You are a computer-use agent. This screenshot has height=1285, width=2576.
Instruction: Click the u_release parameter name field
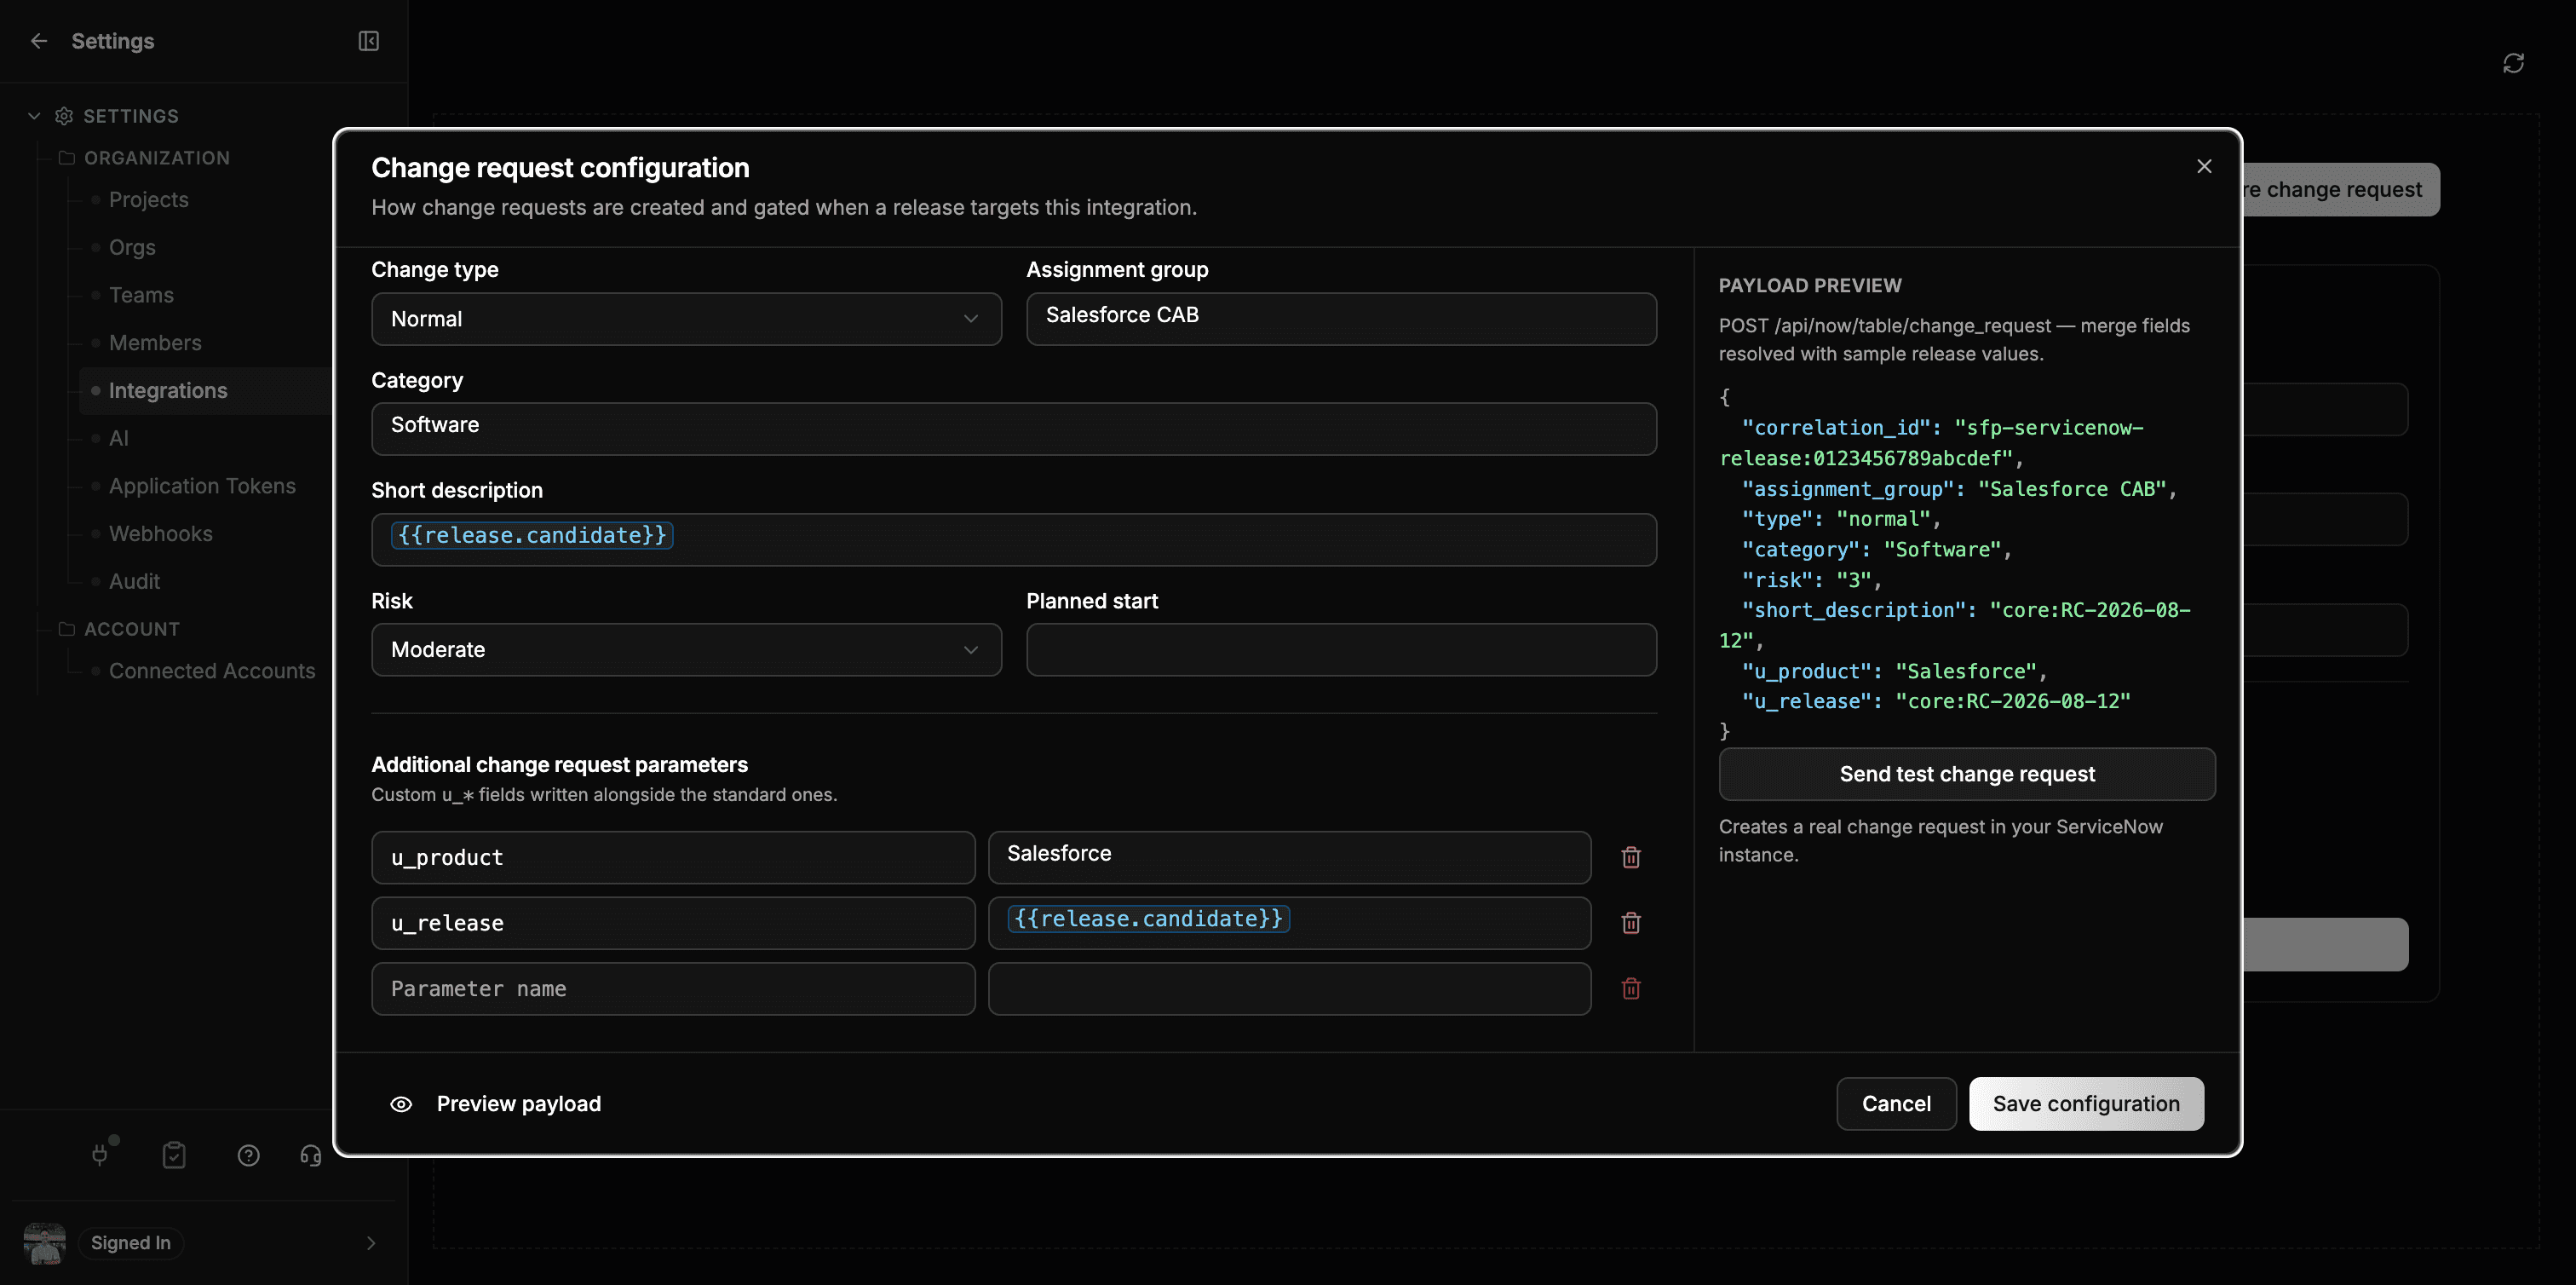pos(673,923)
